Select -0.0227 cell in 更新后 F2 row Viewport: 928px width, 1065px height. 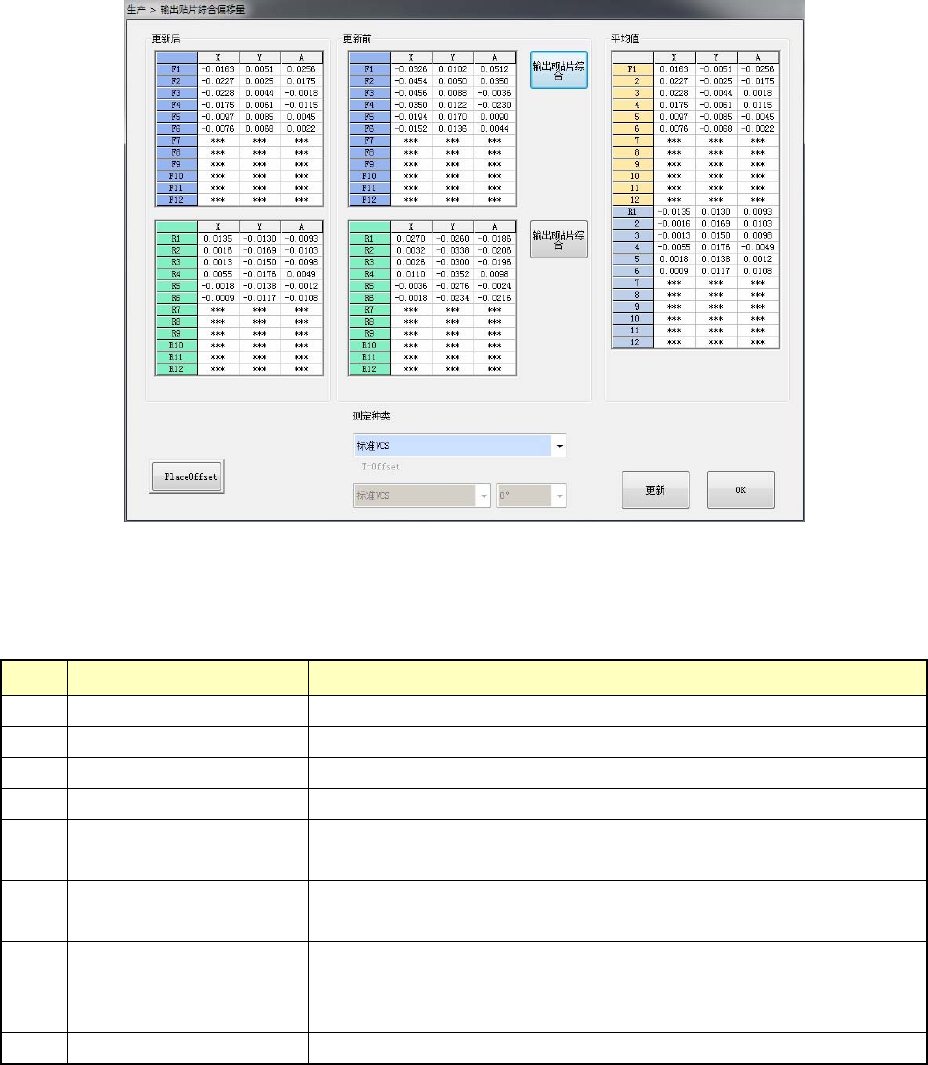pos(218,82)
